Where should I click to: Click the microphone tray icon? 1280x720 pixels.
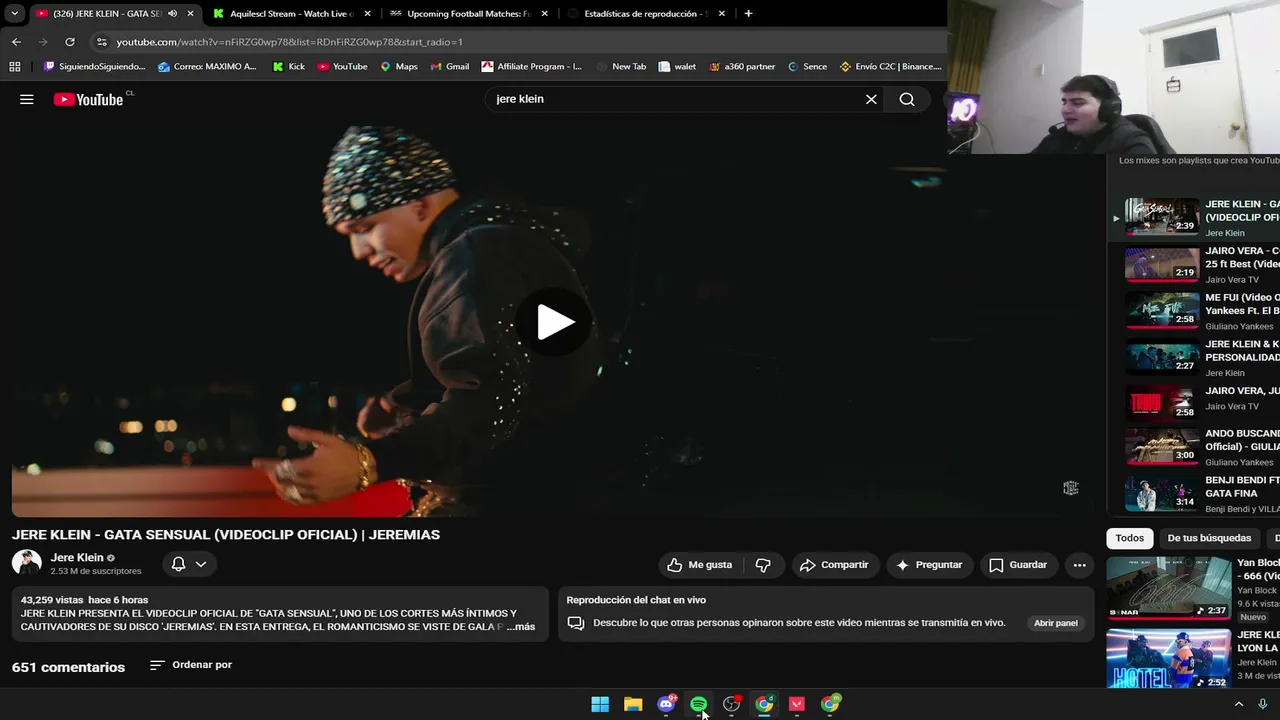pyautogui.click(x=1263, y=704)
